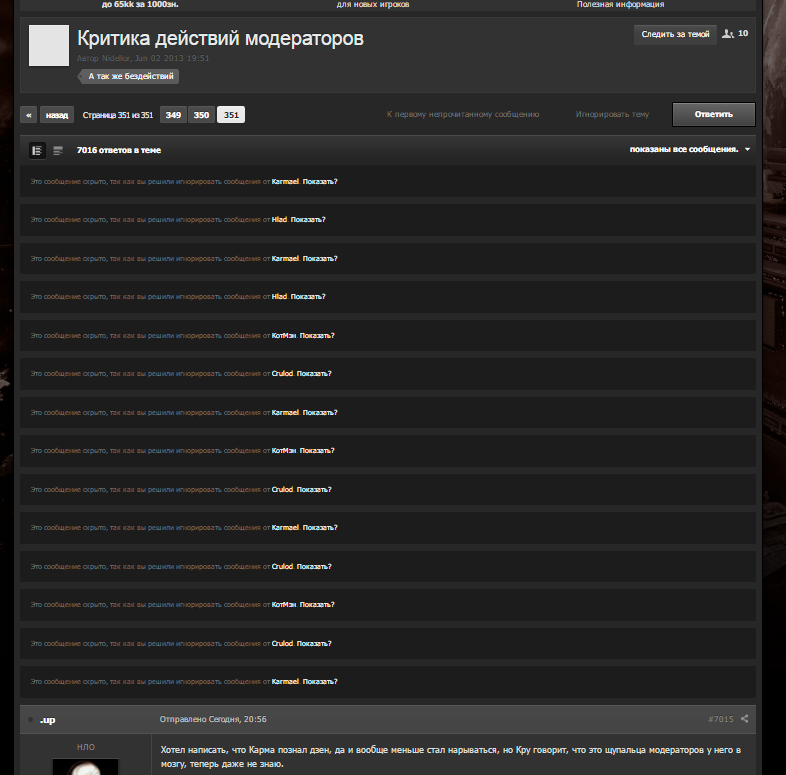The width and height of the screenshot is (786, 775).
Task: Switch to the standard post view icon
Action: 37,150
